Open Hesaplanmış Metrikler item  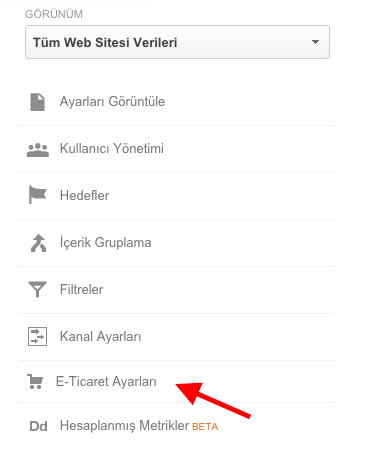tap(177, 426)
